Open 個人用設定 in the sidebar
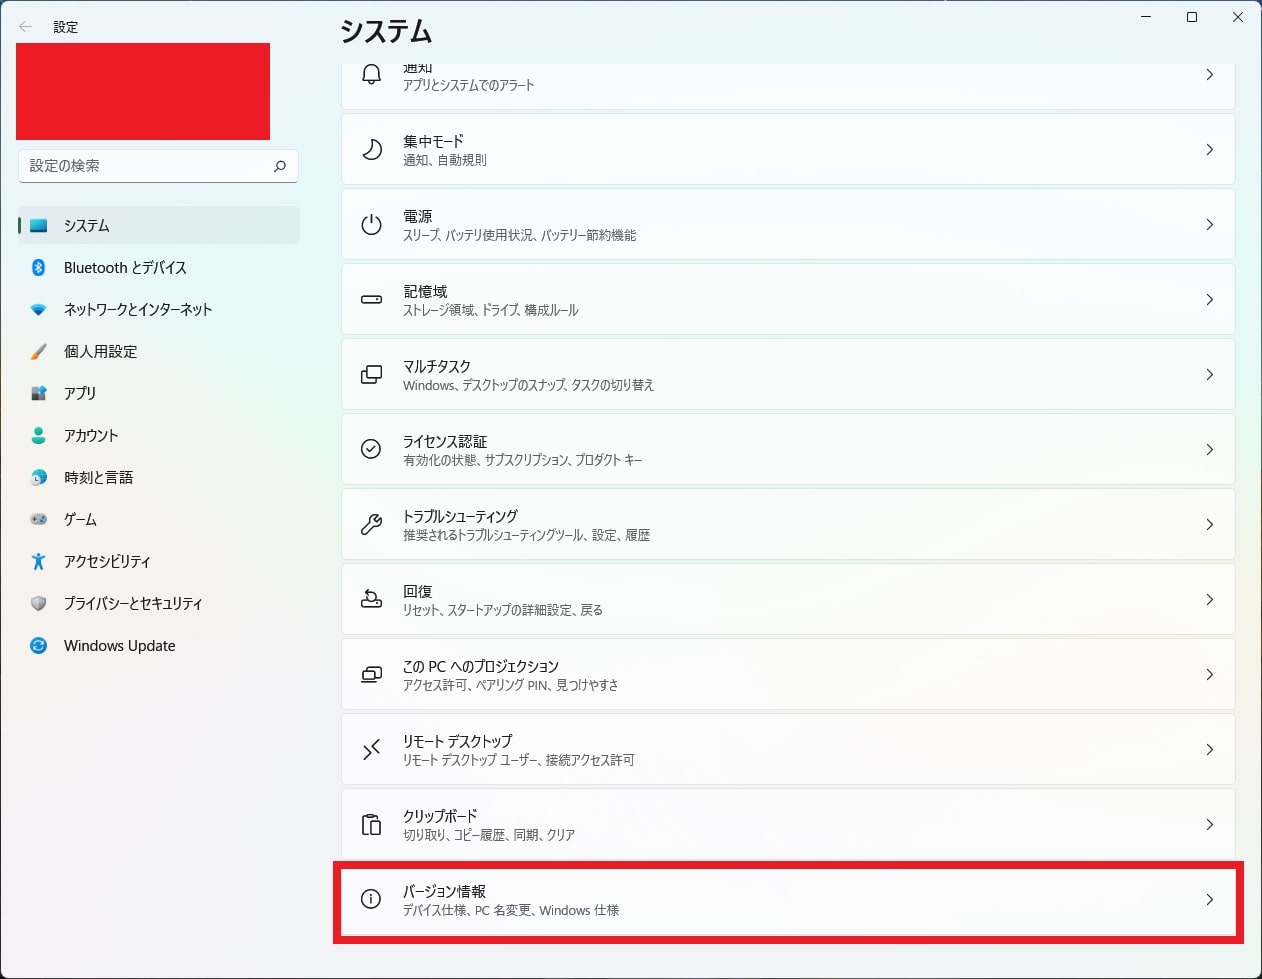1262x979 pixels. click(159, 351)
